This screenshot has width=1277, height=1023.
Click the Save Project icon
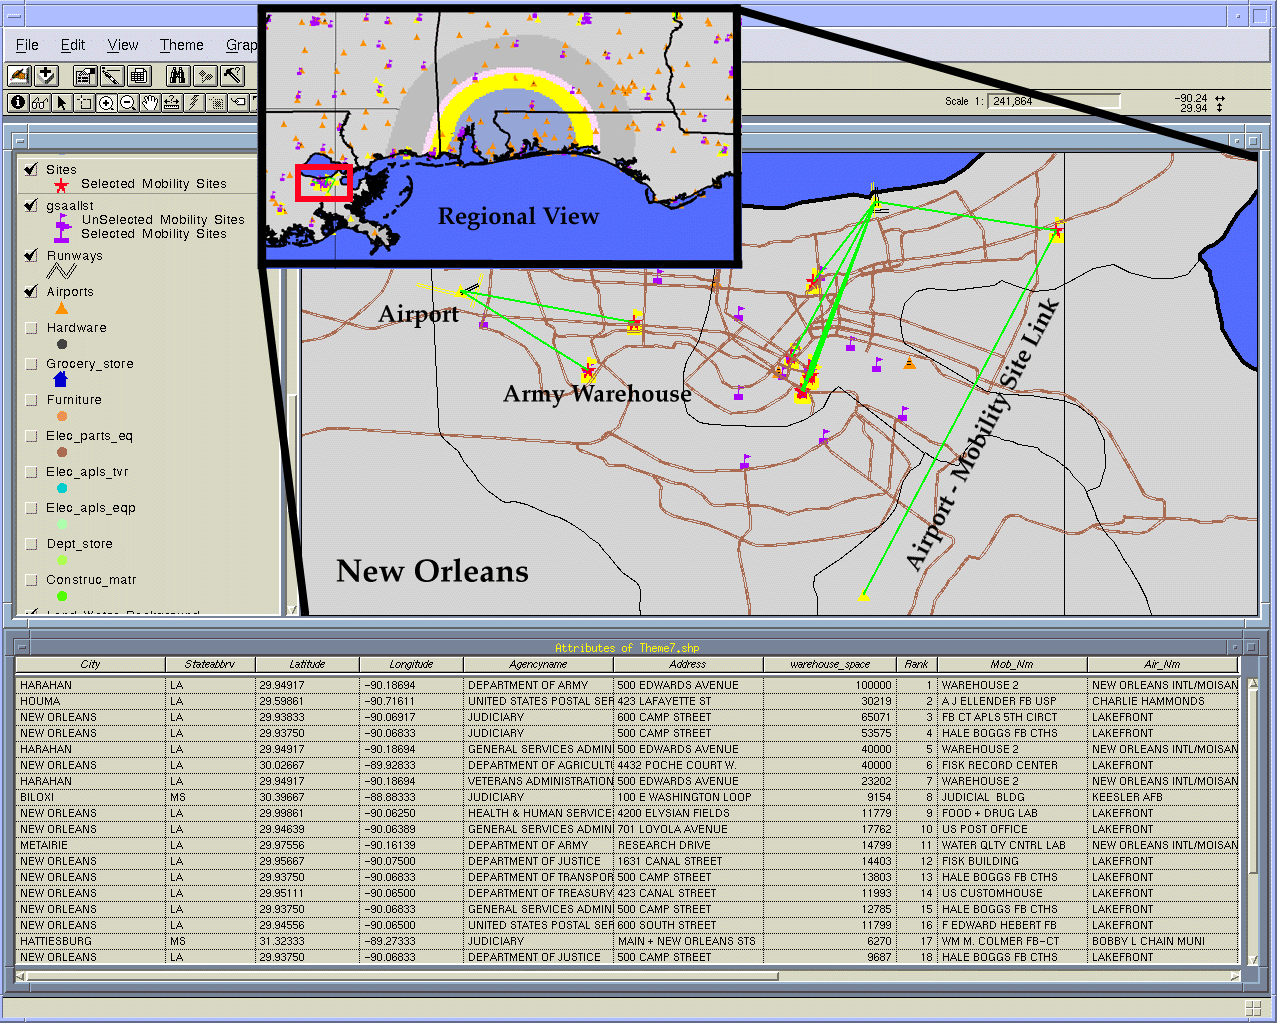pos(18,75)
